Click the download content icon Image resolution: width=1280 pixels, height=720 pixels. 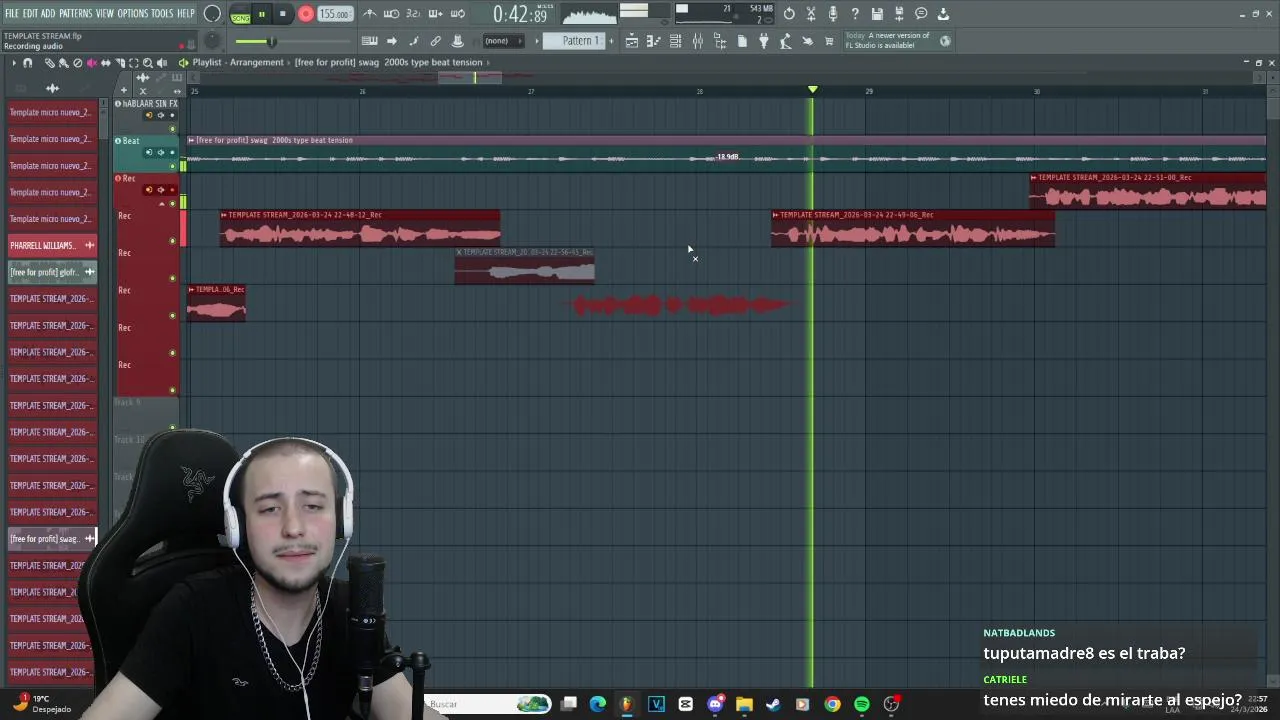943,14
